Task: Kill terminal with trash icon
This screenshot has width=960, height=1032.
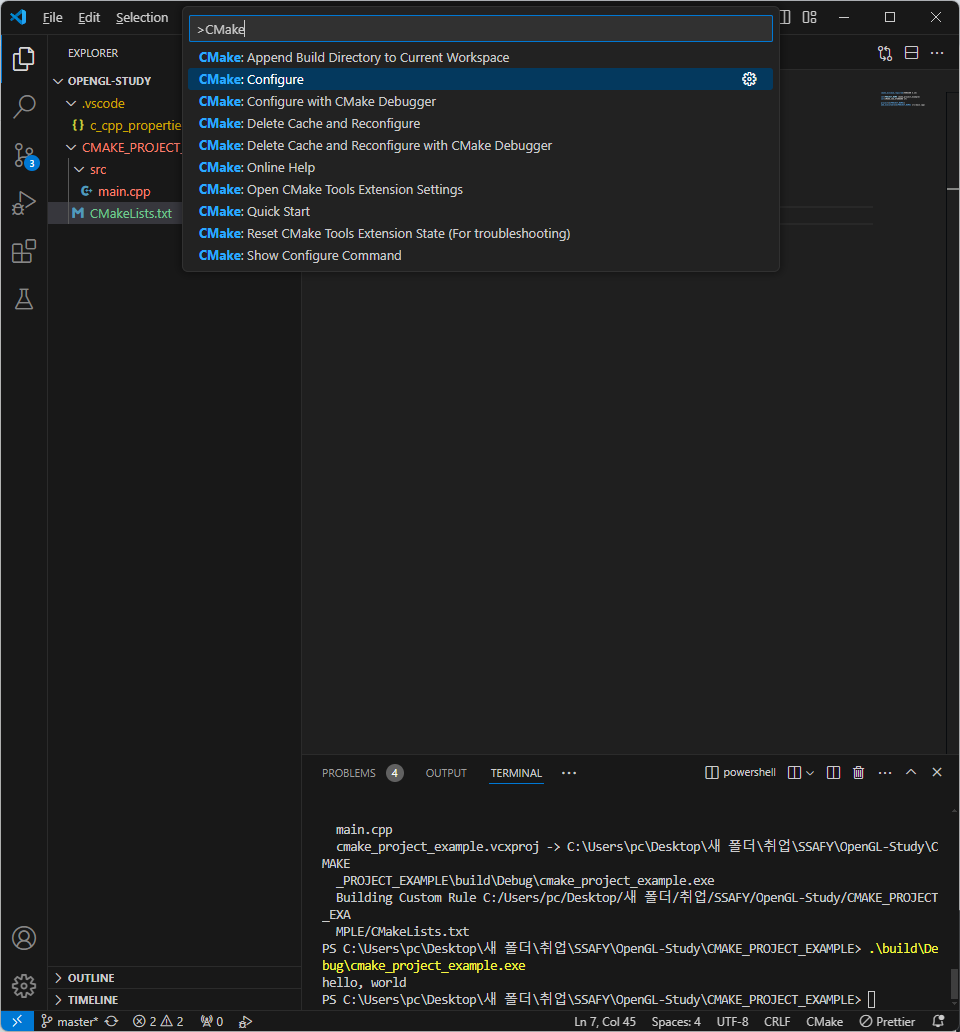Action: [858, 773]
